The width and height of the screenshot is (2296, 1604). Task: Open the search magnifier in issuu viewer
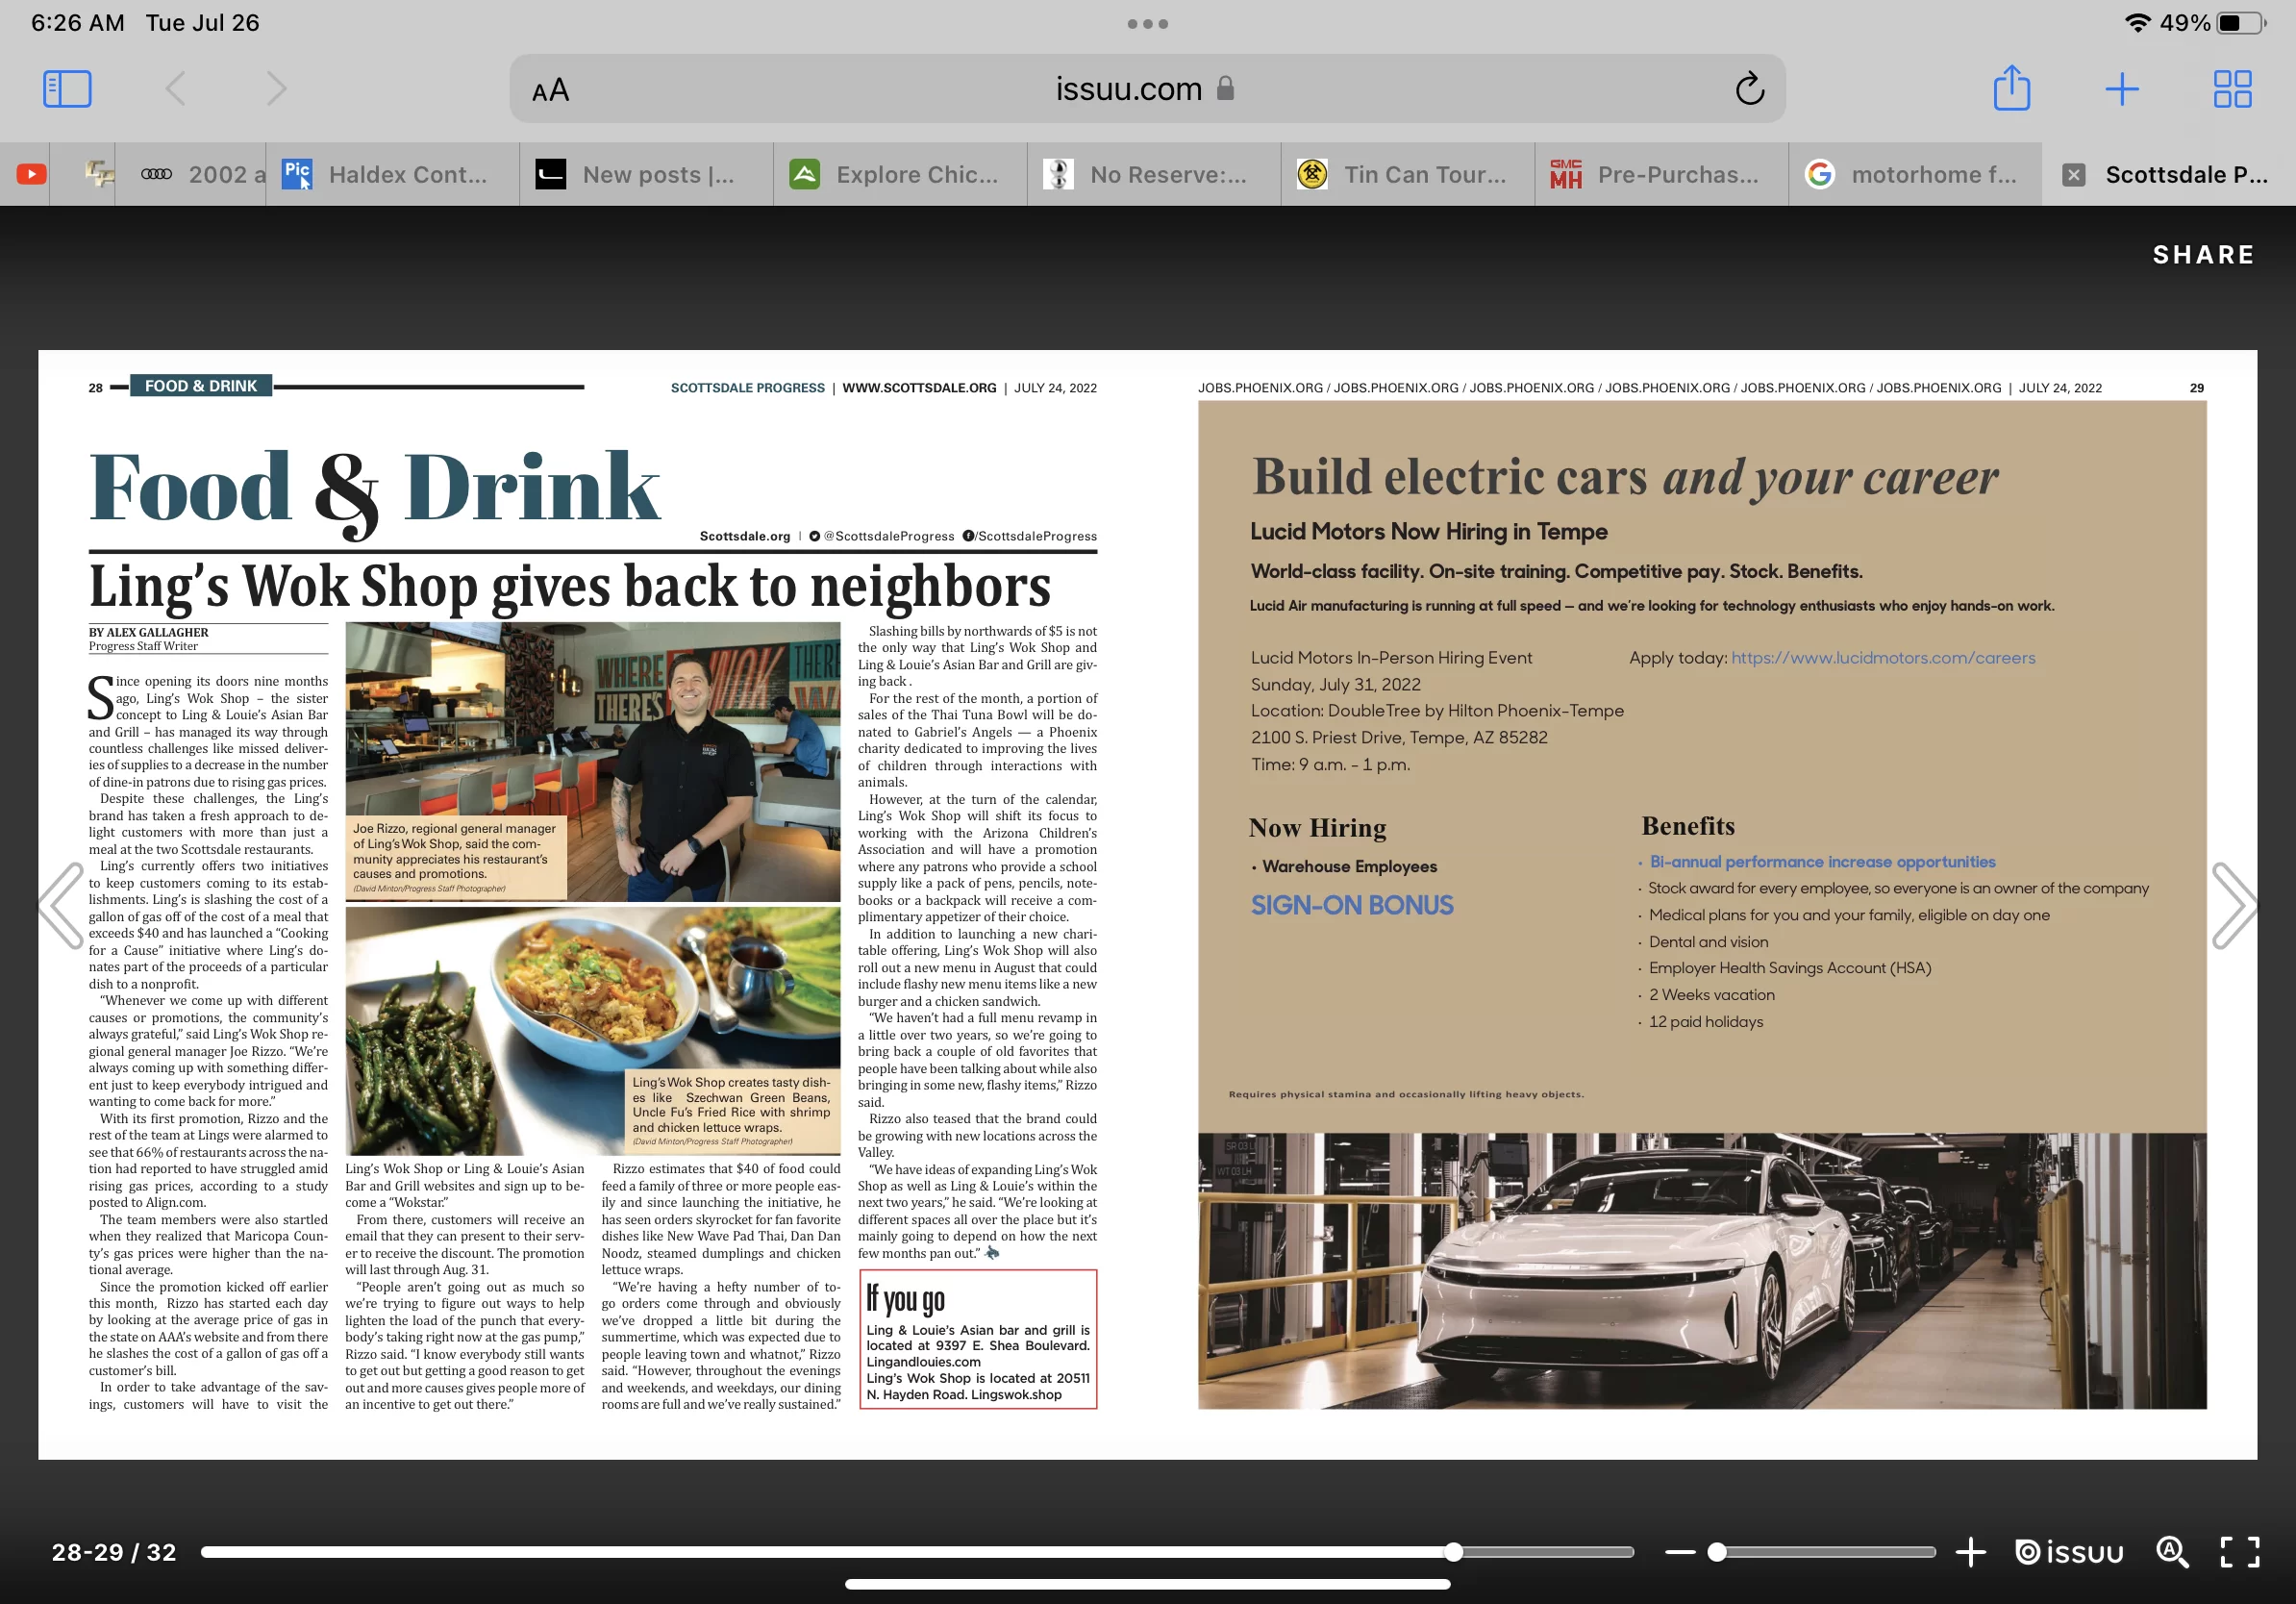tap(2172, 1552)
